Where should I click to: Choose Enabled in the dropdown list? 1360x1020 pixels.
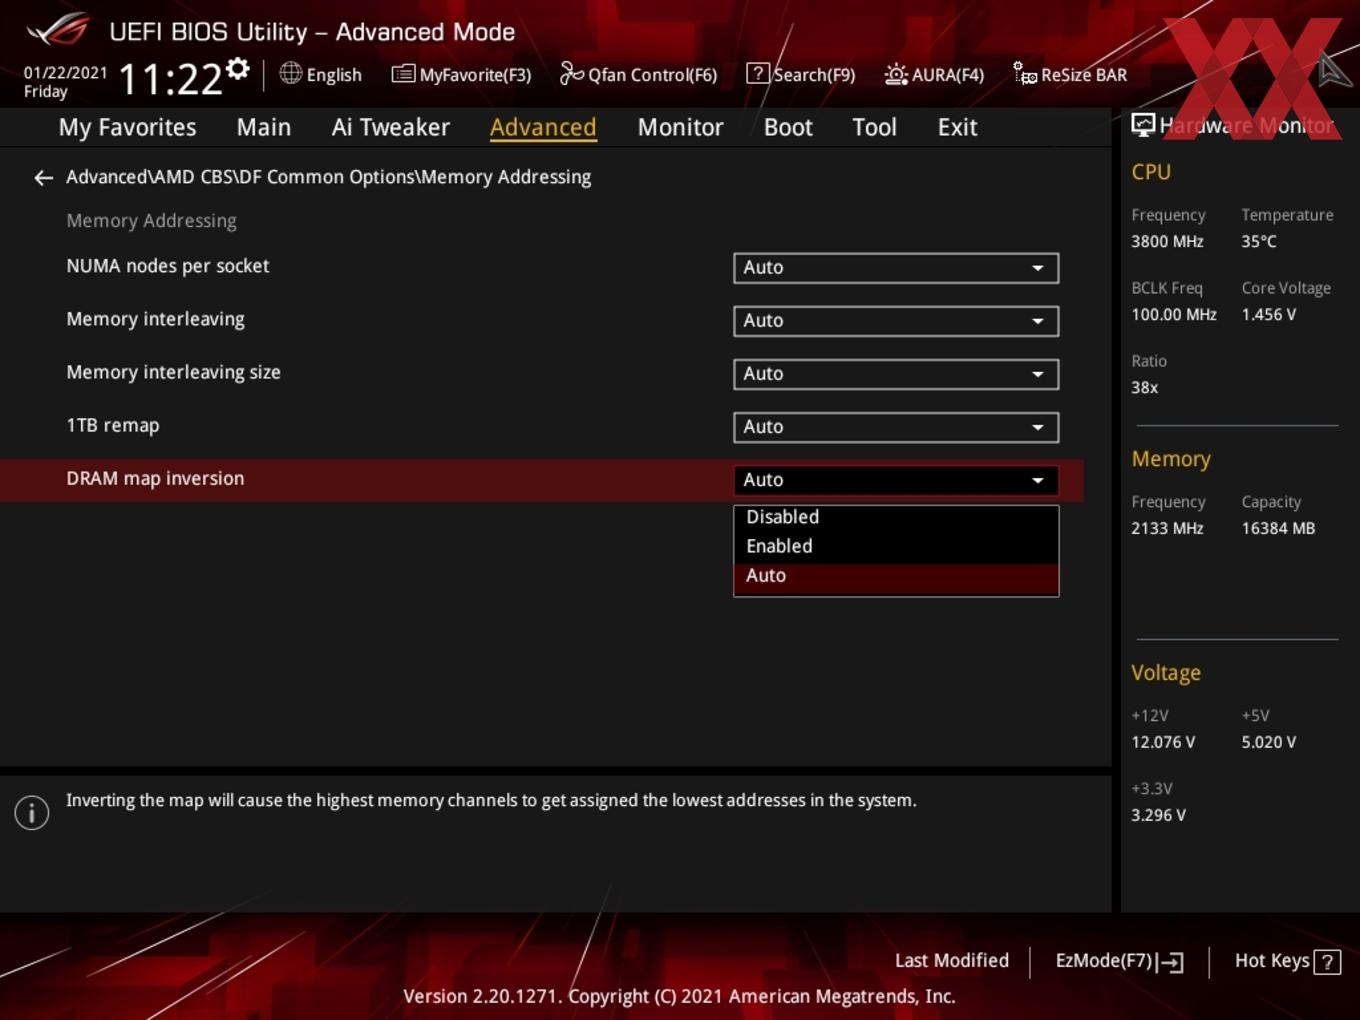[x=896, y=546]
